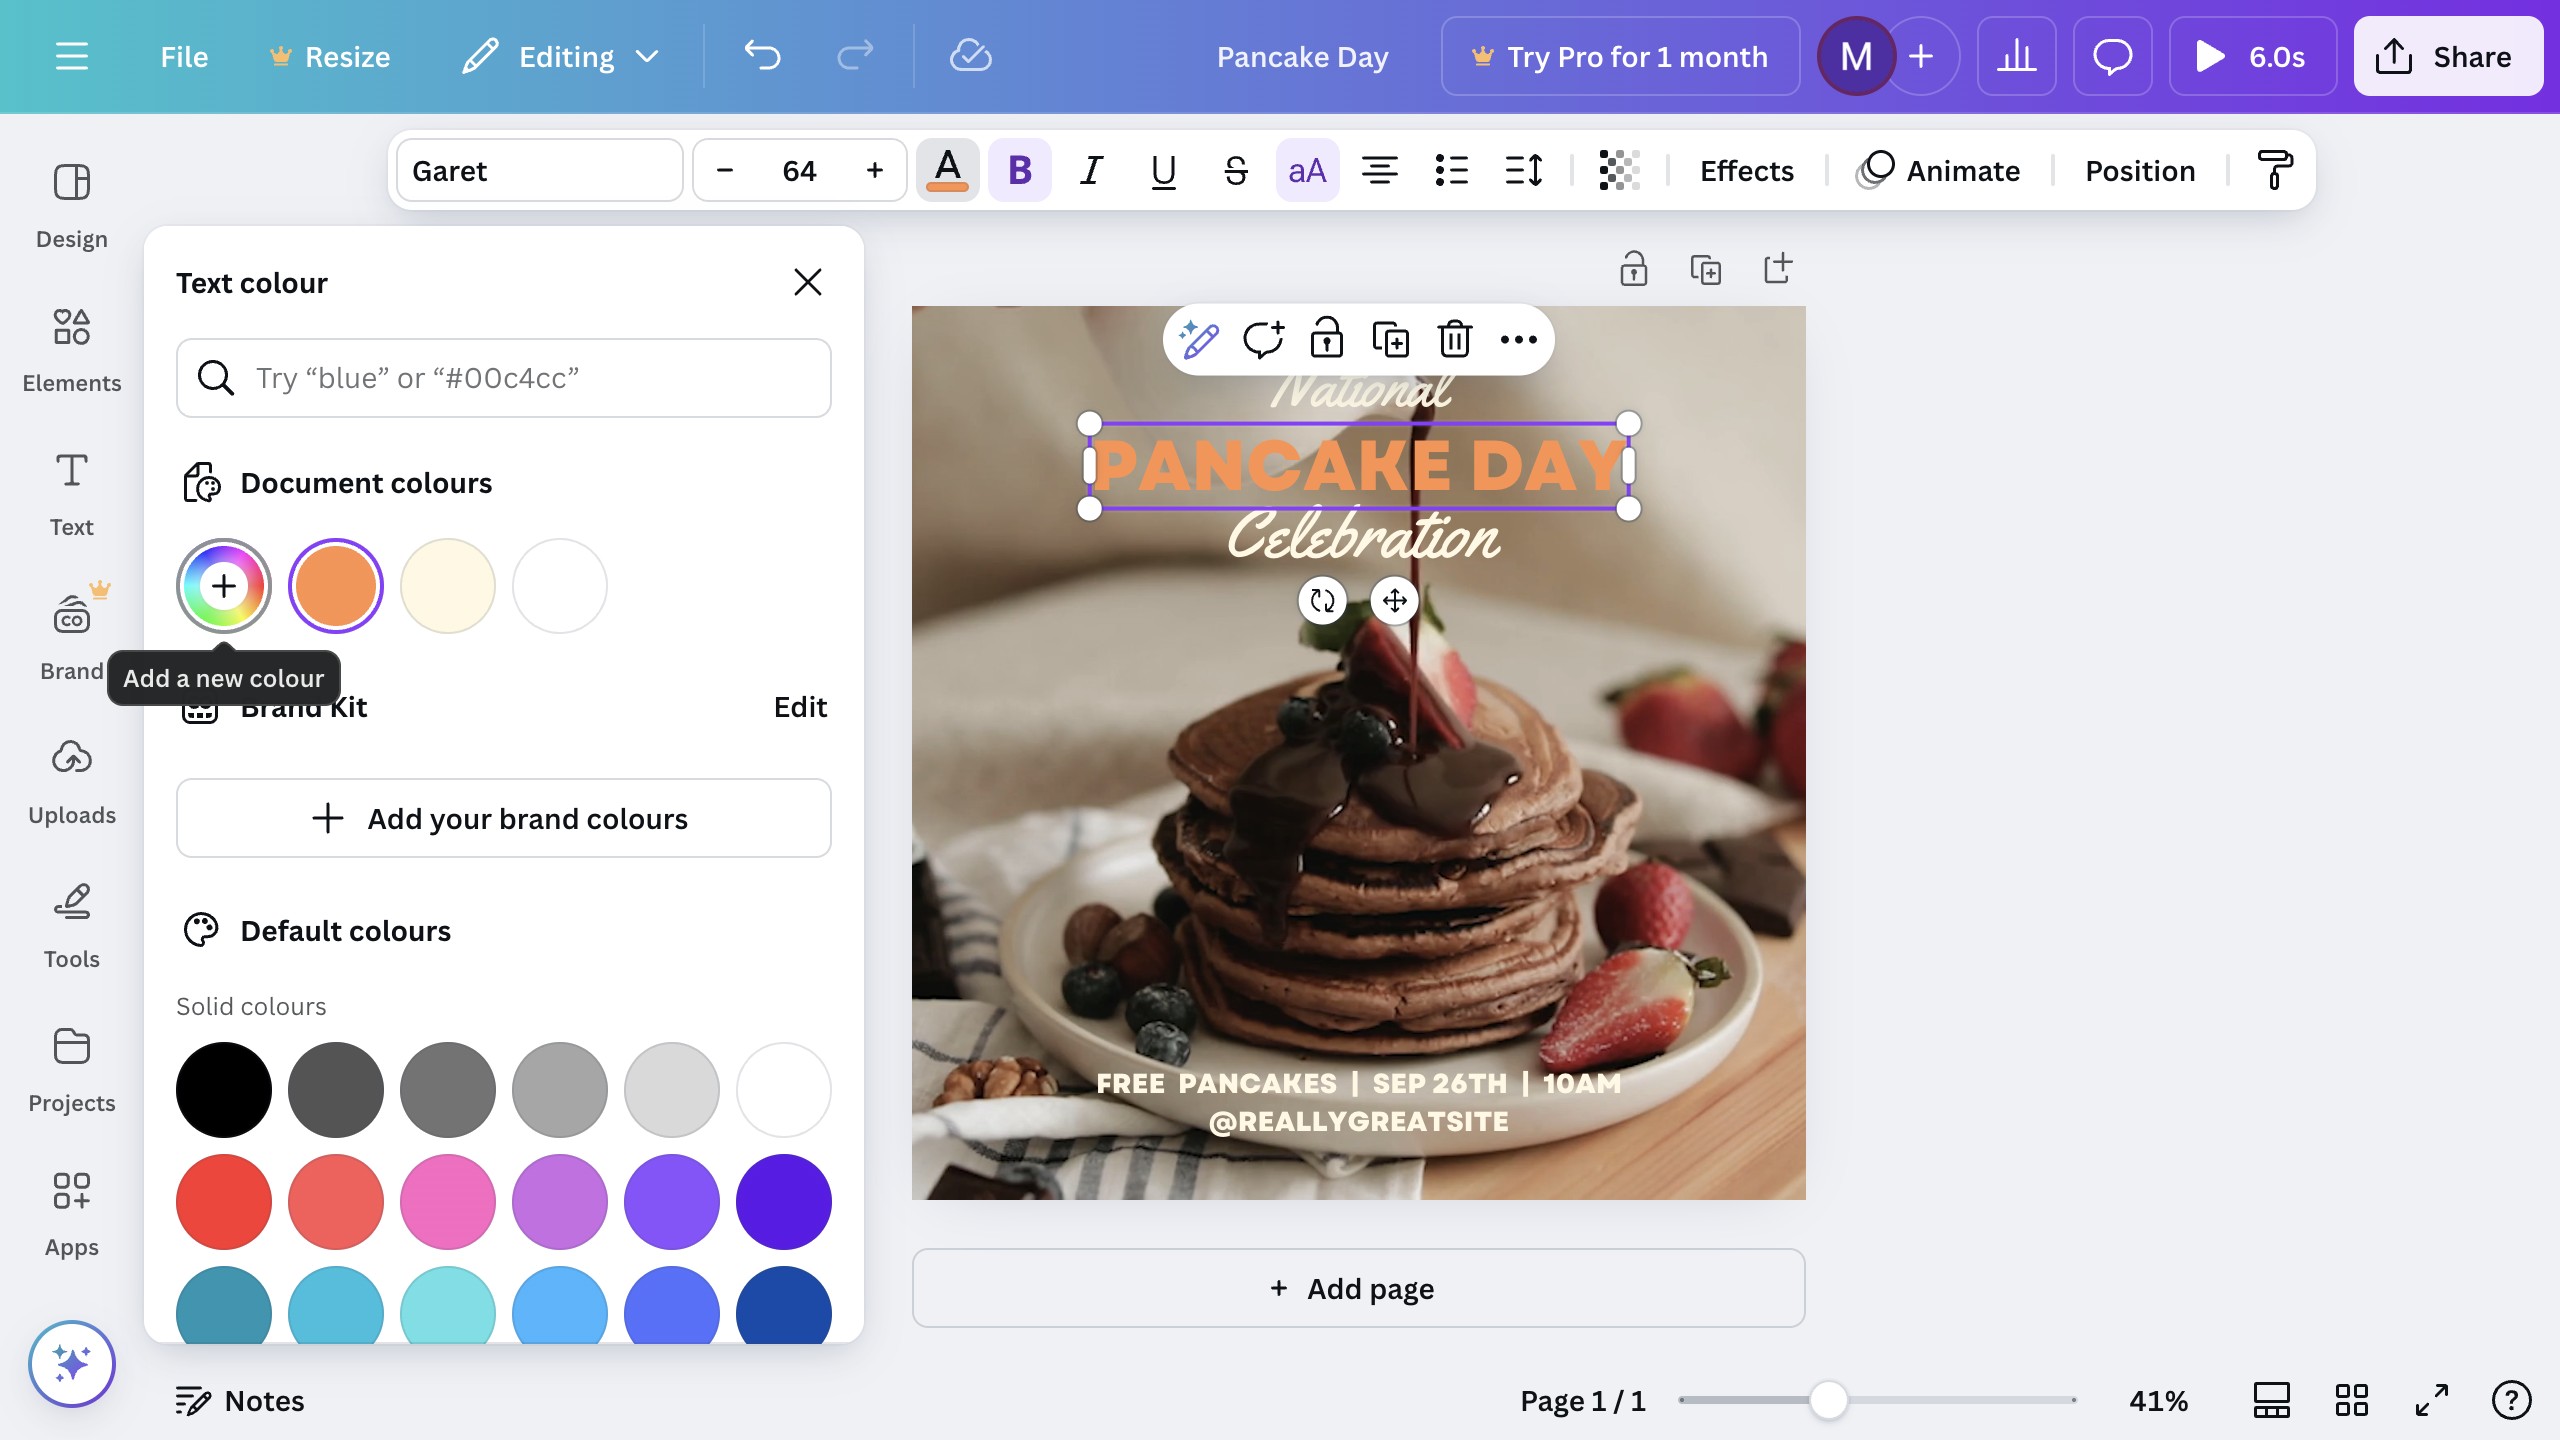Open the File menu

(184, 57)
